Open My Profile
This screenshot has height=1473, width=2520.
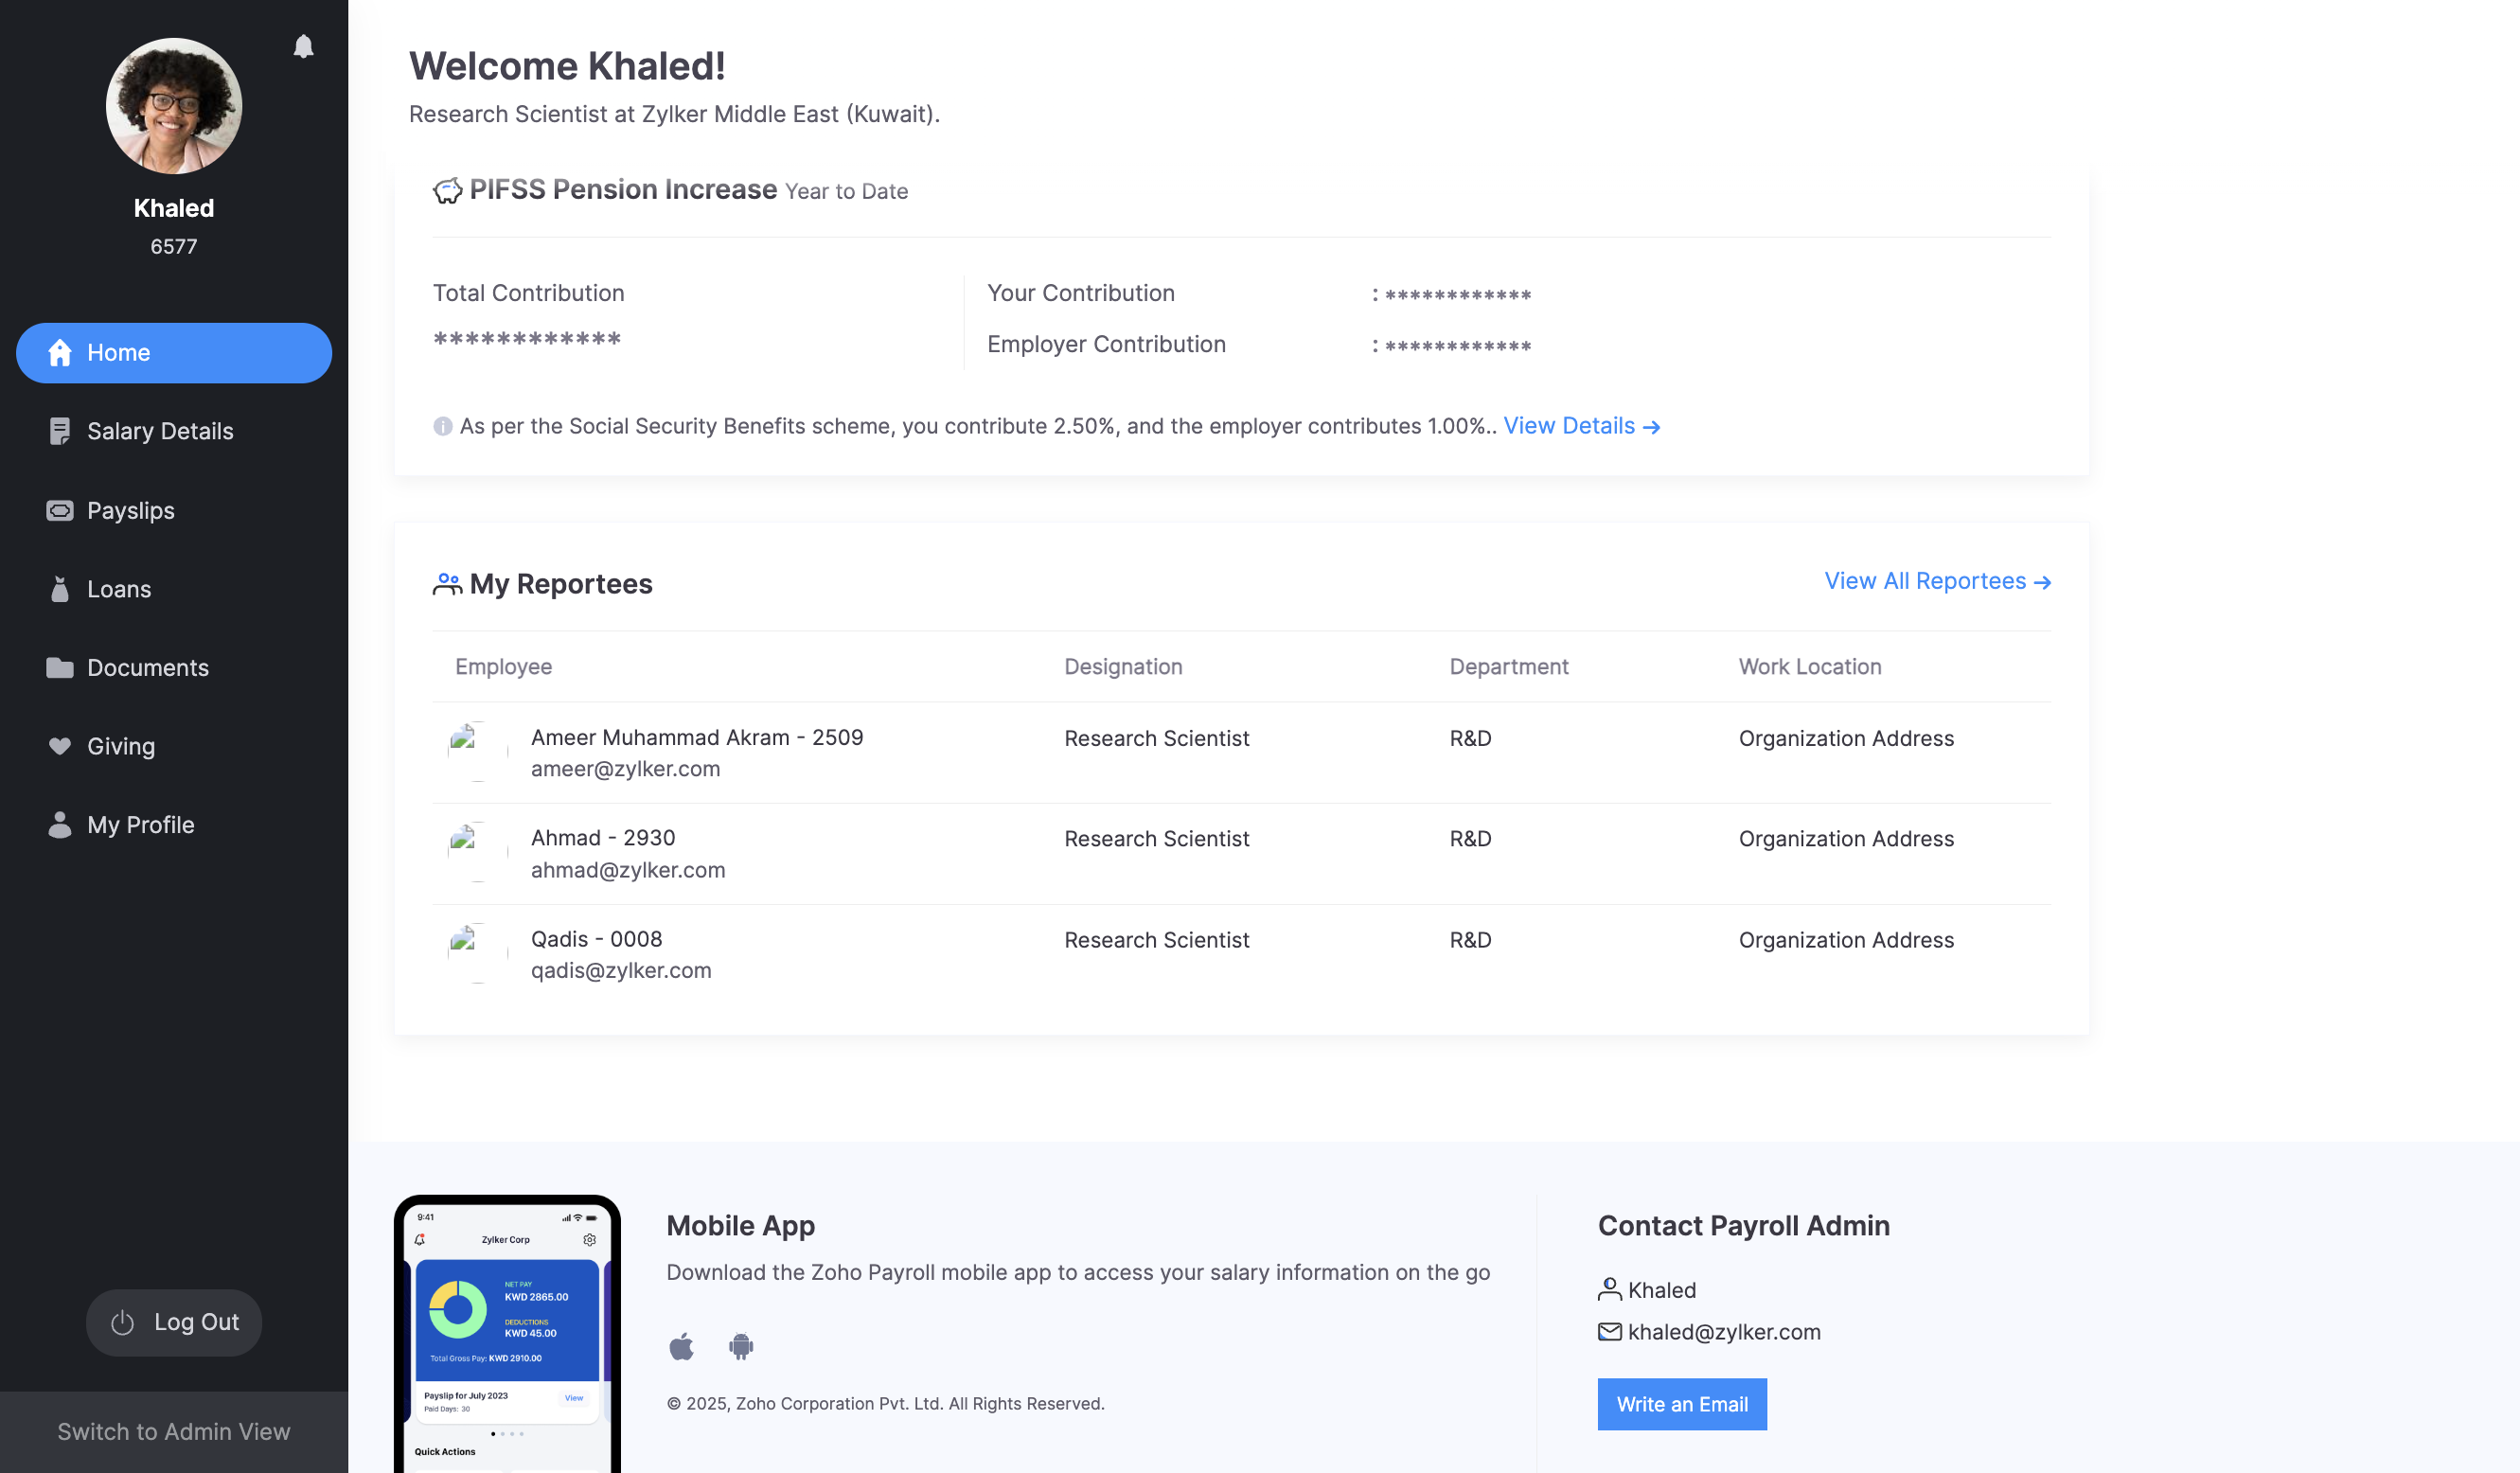[x=140, y=824]
